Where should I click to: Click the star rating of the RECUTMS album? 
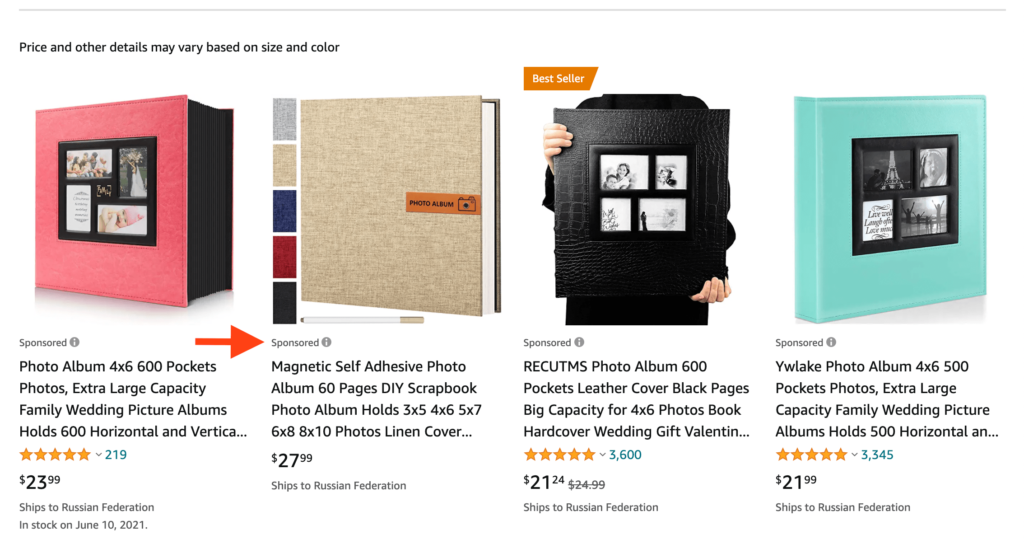click(x=560, y=455)
